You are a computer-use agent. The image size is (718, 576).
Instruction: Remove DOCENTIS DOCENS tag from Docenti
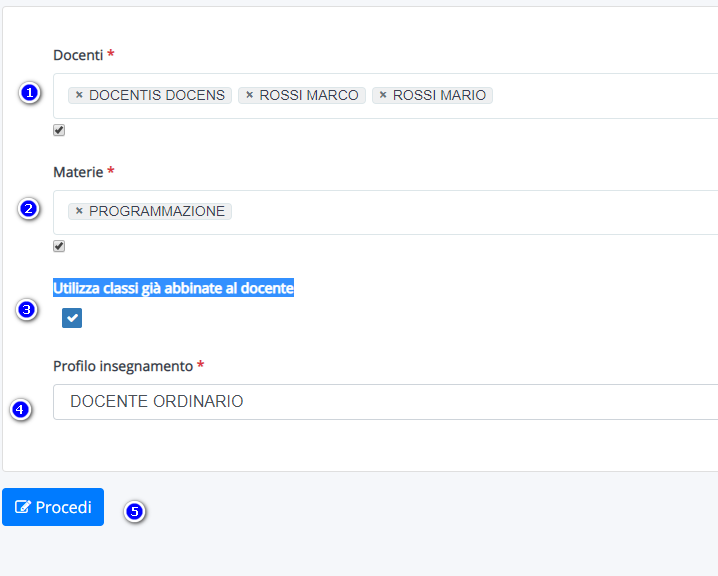pos(79,95)
